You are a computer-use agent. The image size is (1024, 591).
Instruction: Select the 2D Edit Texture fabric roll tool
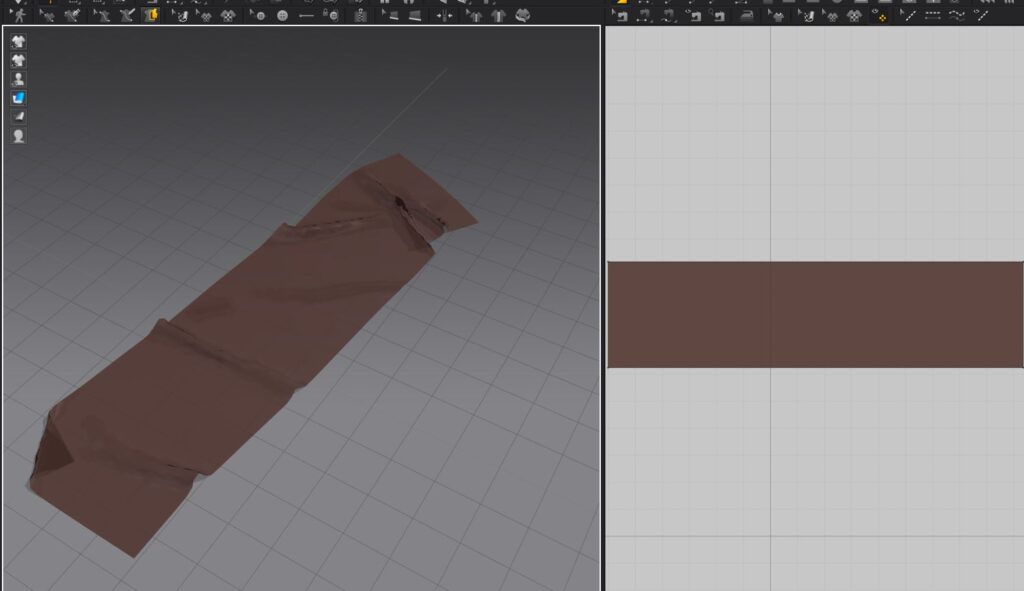[807, 15]
